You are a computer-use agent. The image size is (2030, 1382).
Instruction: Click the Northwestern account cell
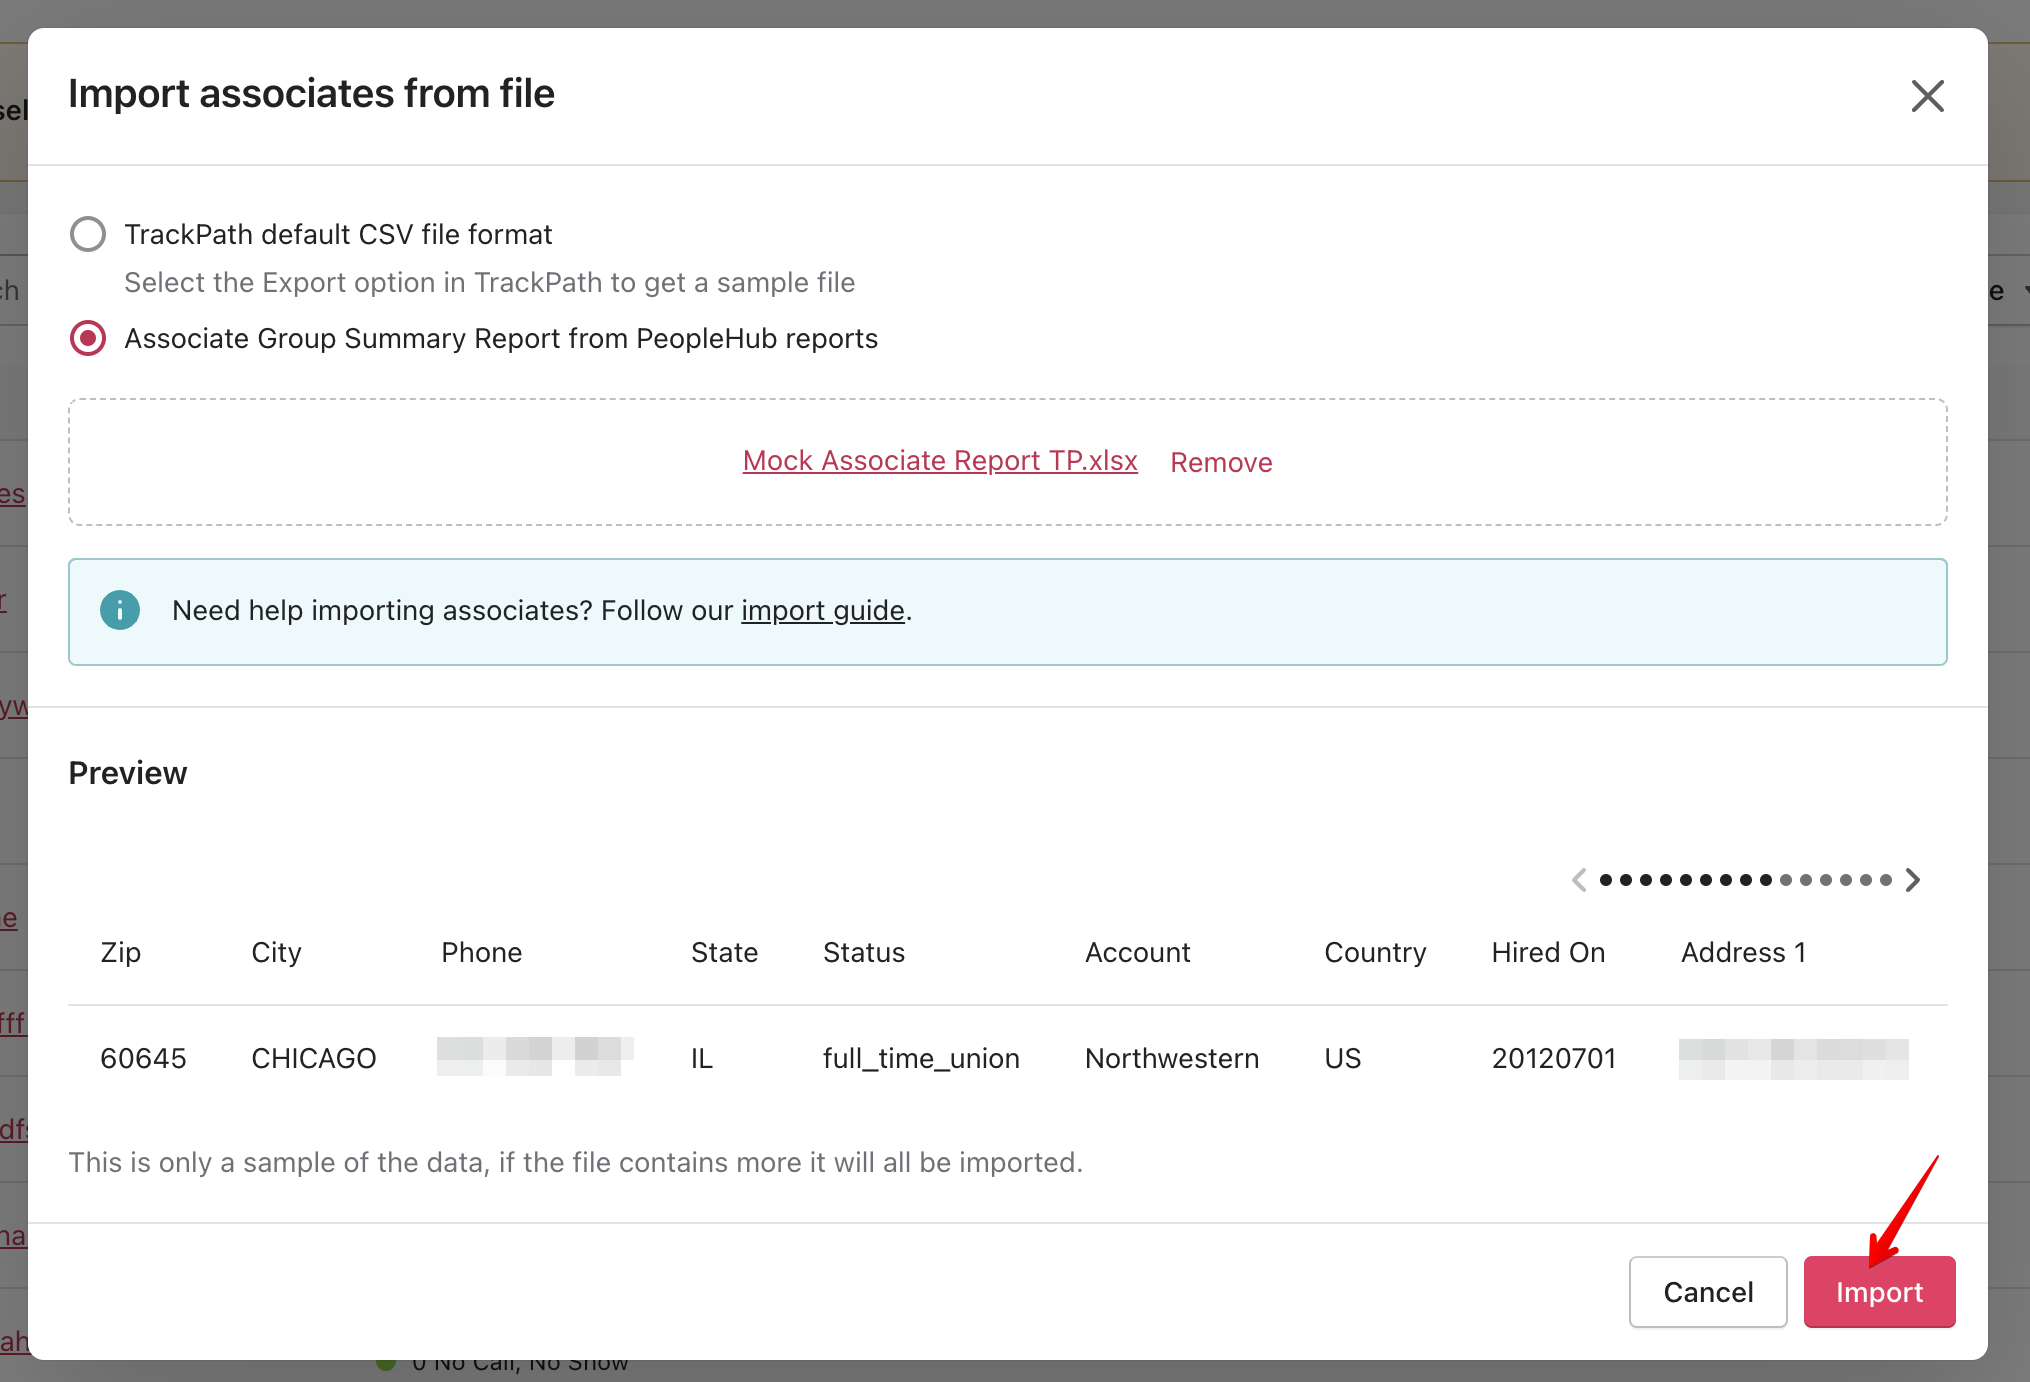(1172, 1058)
